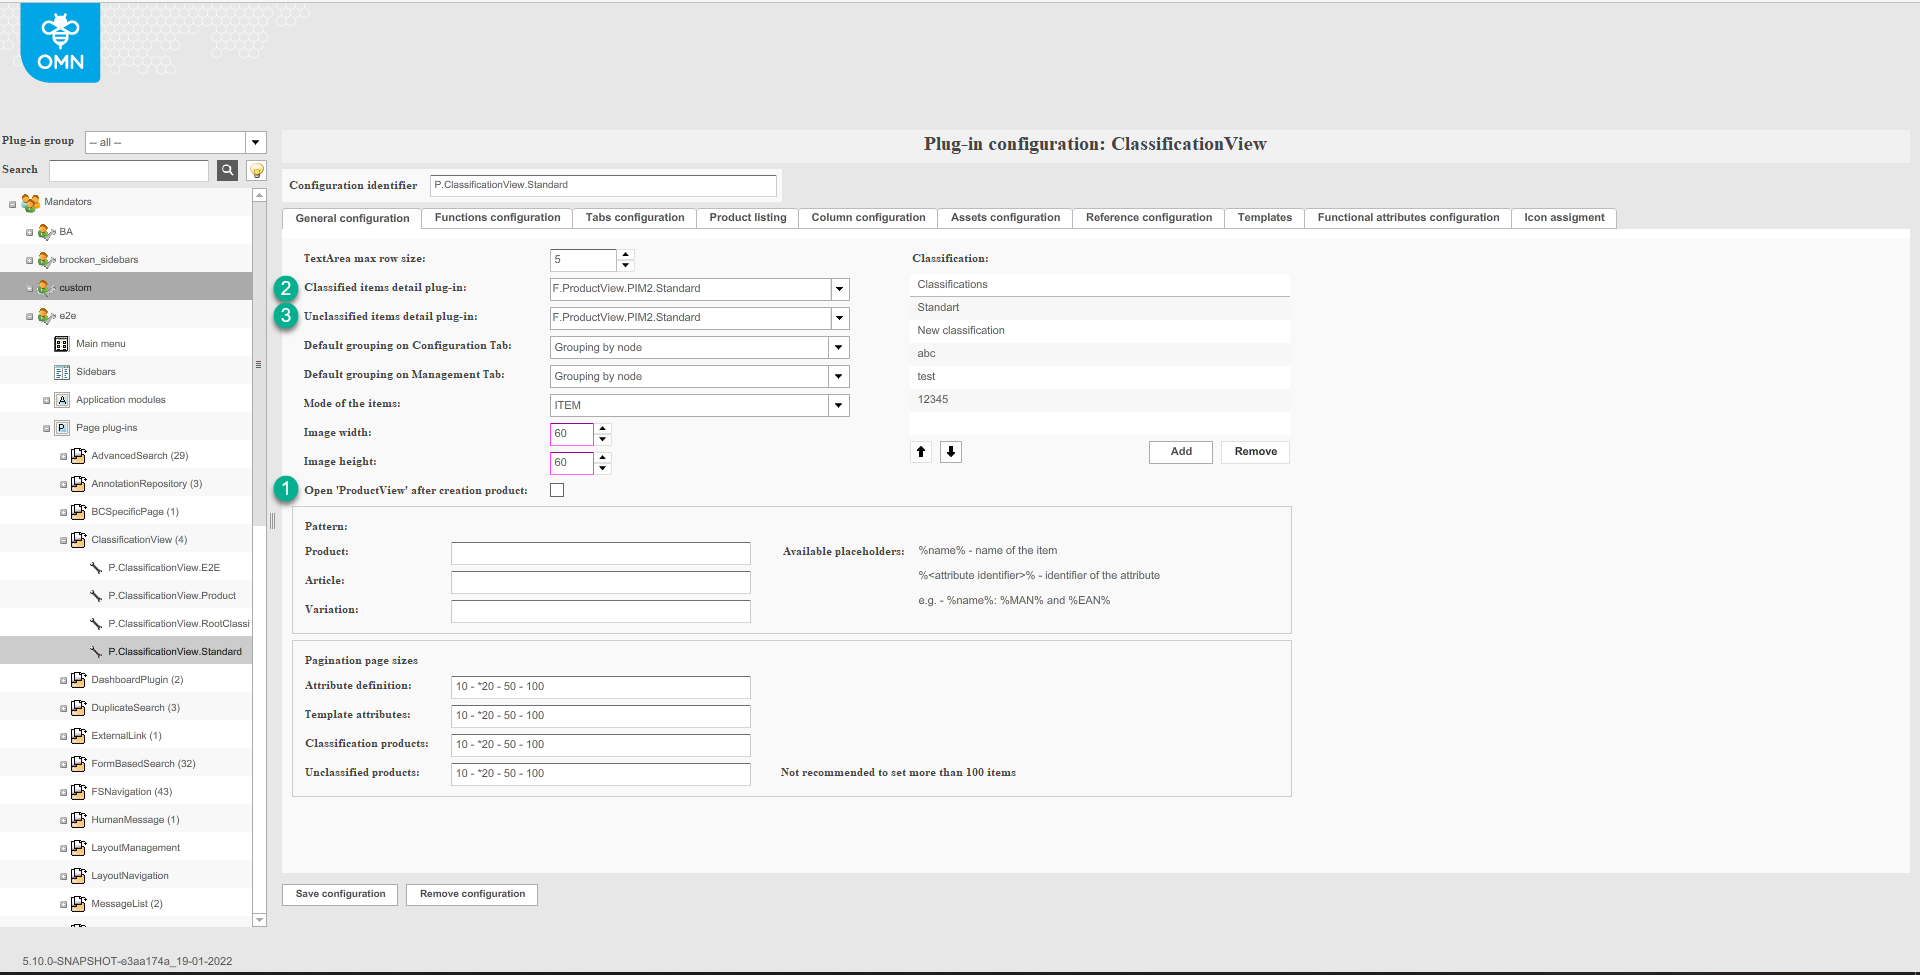Screen dimensions: 1920x975
Task: Click the Mandators group icon
Action: point(29,202)
